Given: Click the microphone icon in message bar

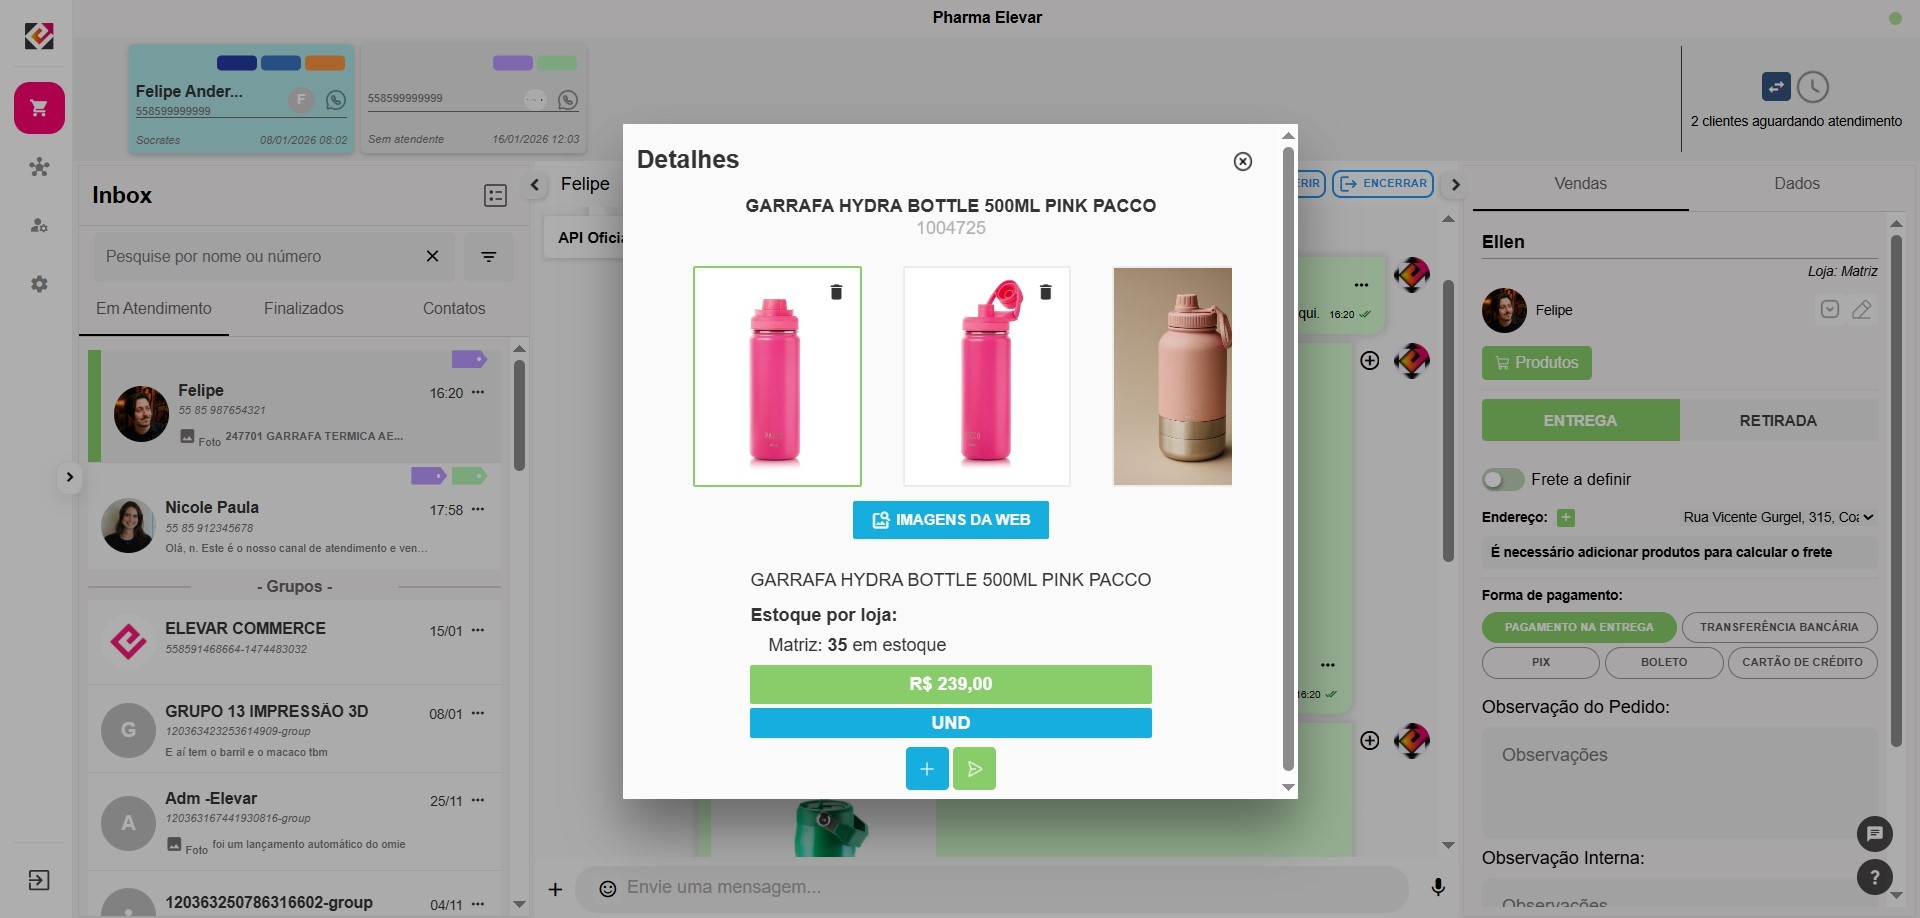Looking at the screenshot, I should [1438, 887].
